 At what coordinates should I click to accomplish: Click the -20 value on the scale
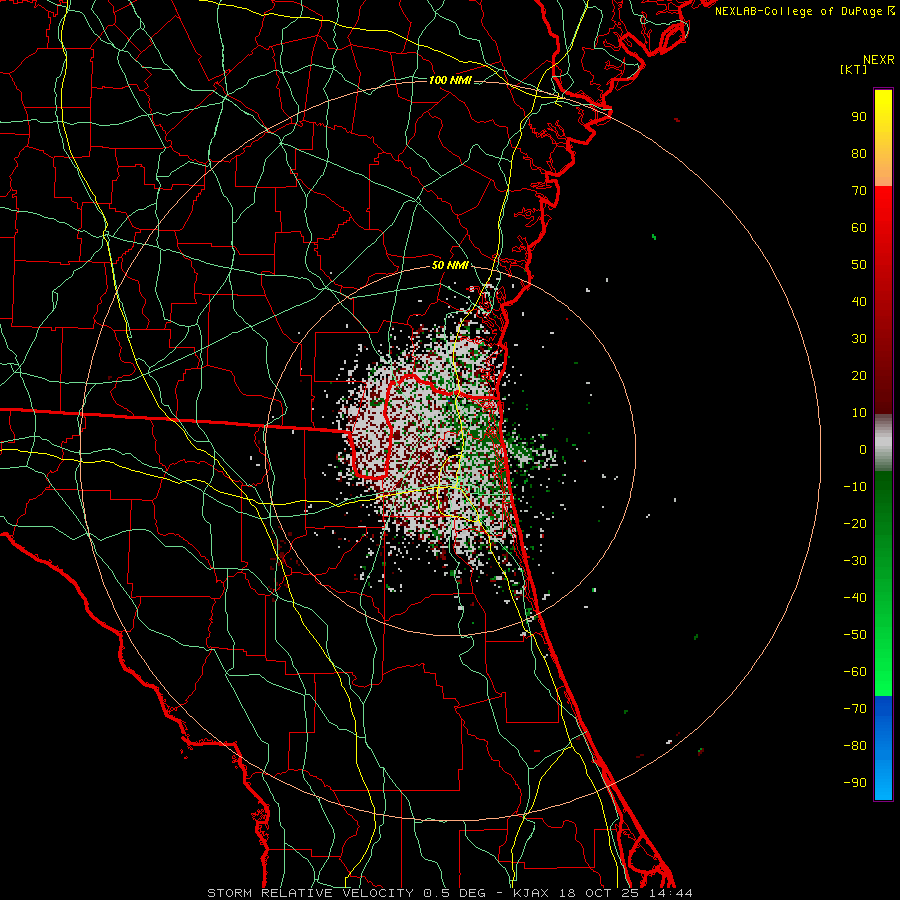(x=855, y=524)
